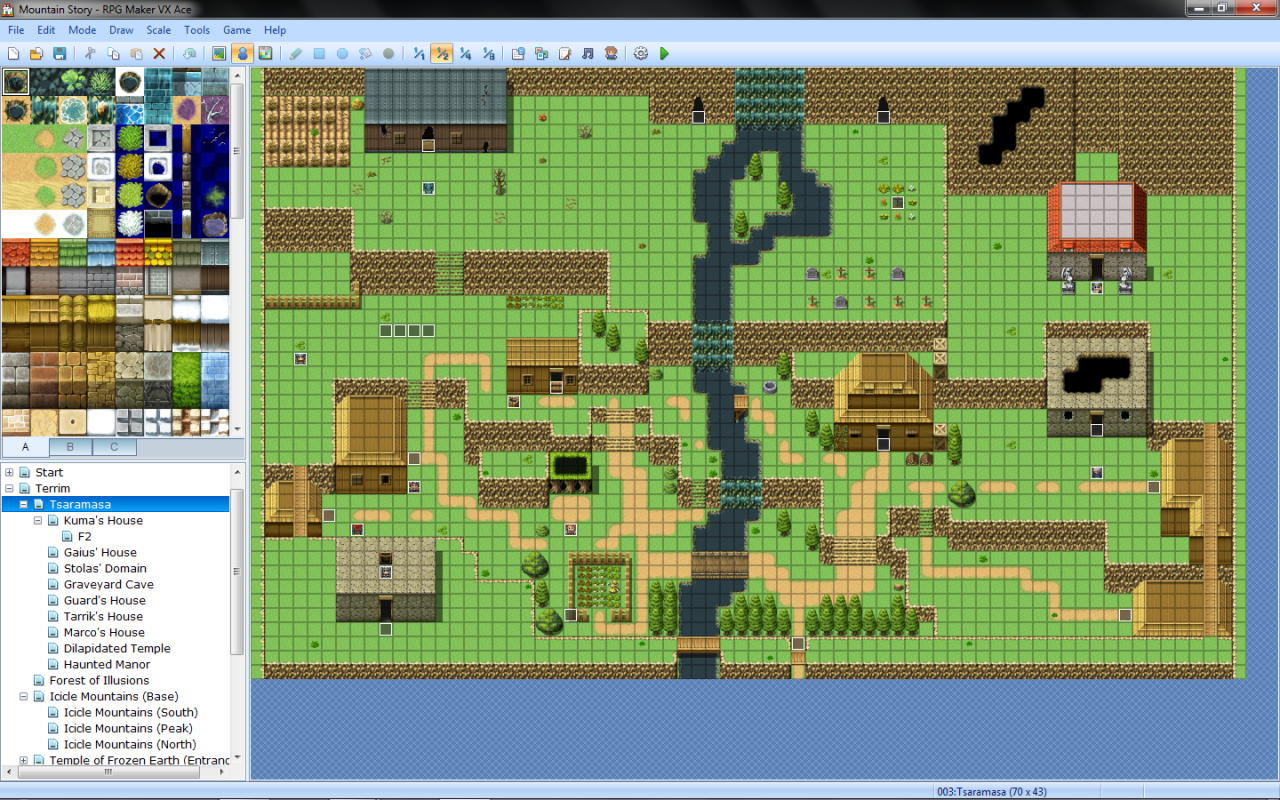Image resolution: width=1280 pixels, height=800 pixels.
Task: Switch to tileset tab A
Action: pos(25,446)
